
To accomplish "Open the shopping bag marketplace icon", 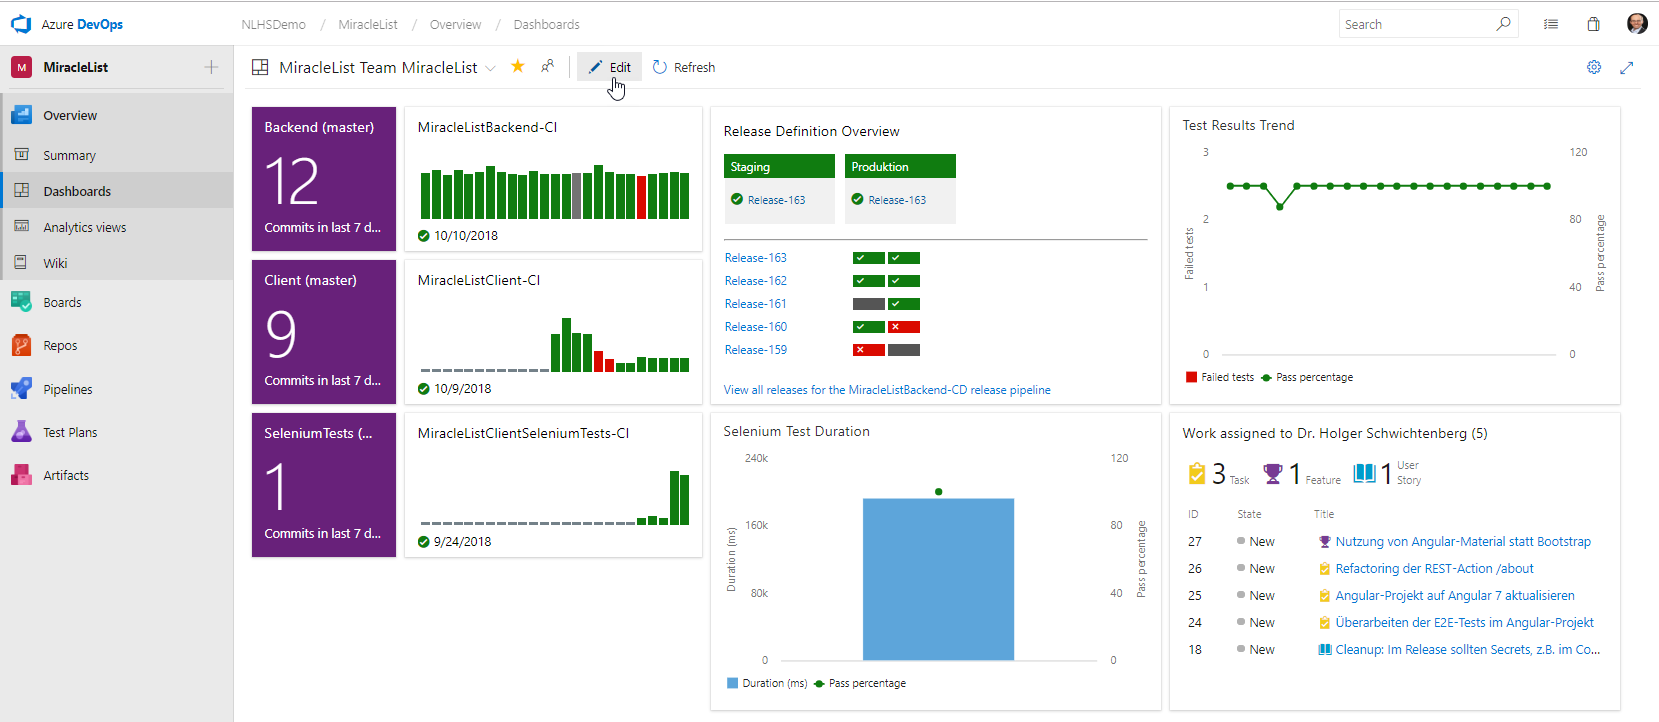I will coord(1594,24).
